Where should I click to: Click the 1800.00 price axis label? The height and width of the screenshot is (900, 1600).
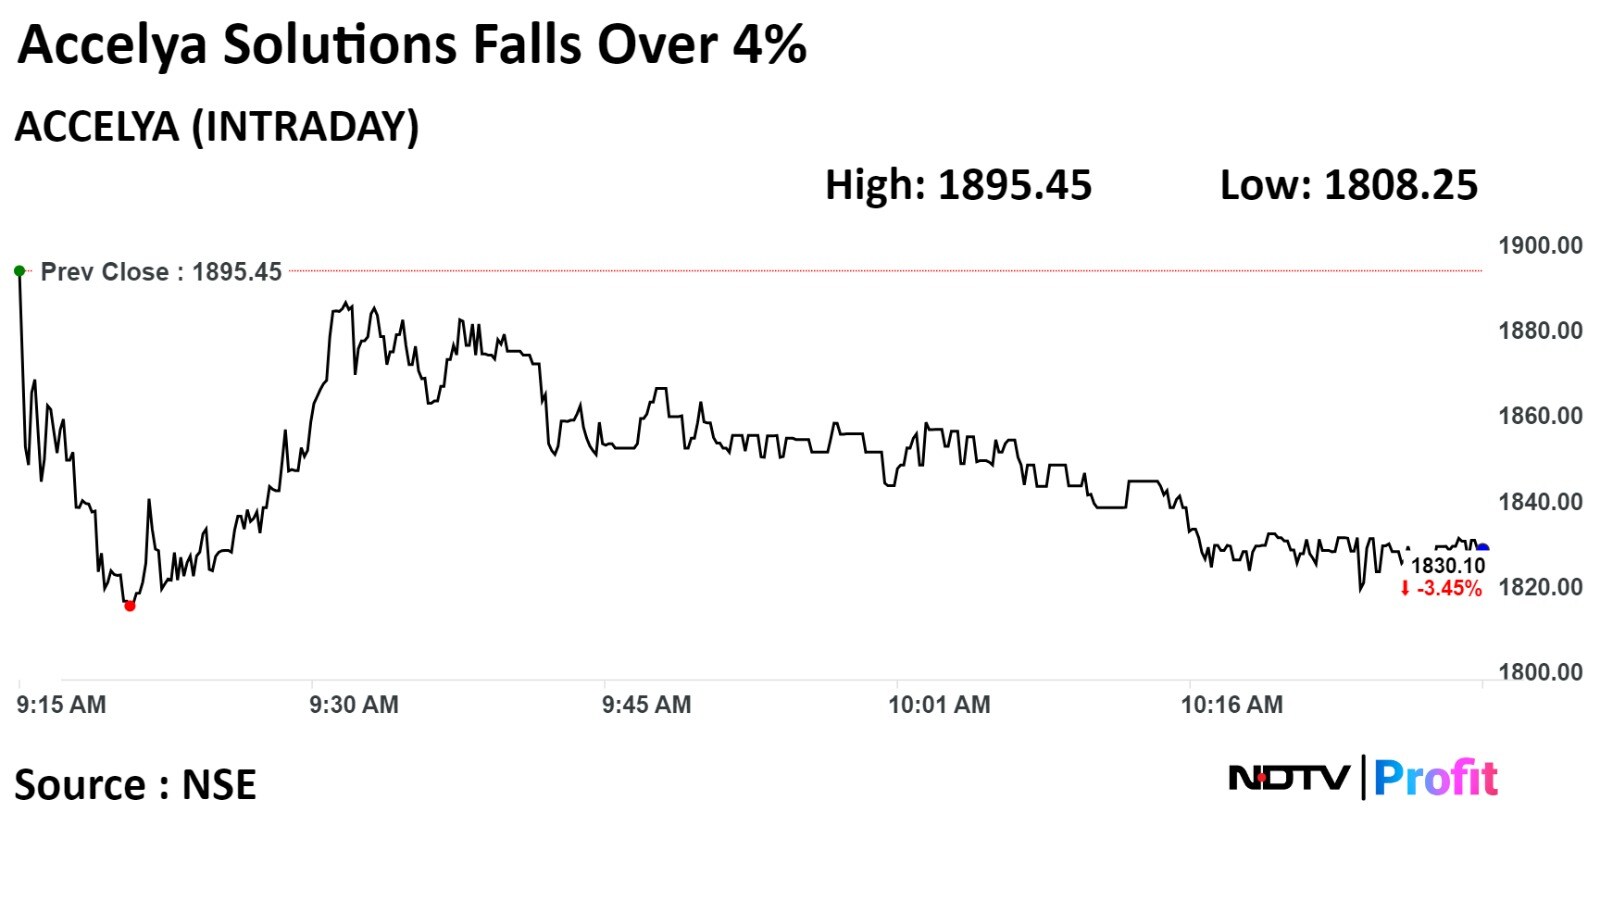tap(1540, 672)
